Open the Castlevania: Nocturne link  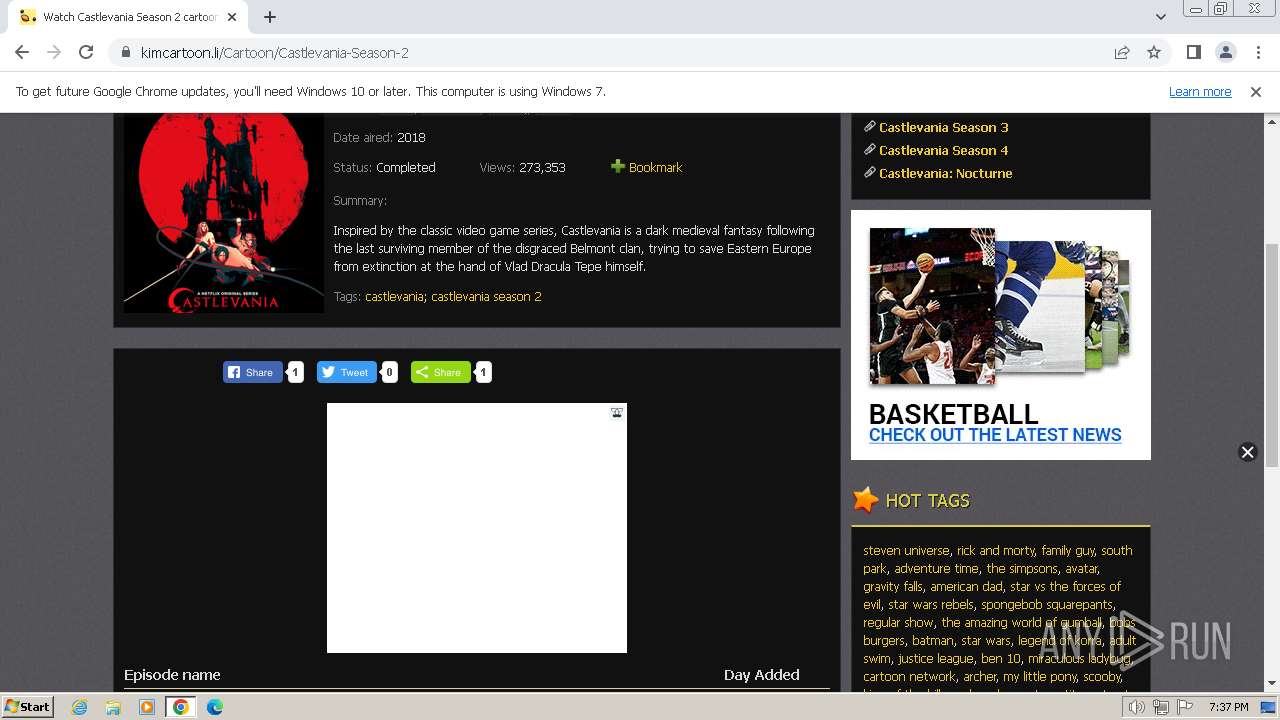[945, 173]
